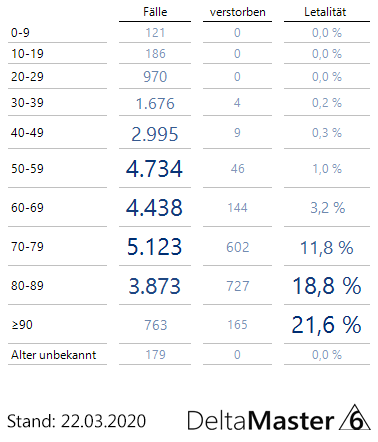Select the ≥90 age group row label
378x442 pixels.
tap(22, 325)
